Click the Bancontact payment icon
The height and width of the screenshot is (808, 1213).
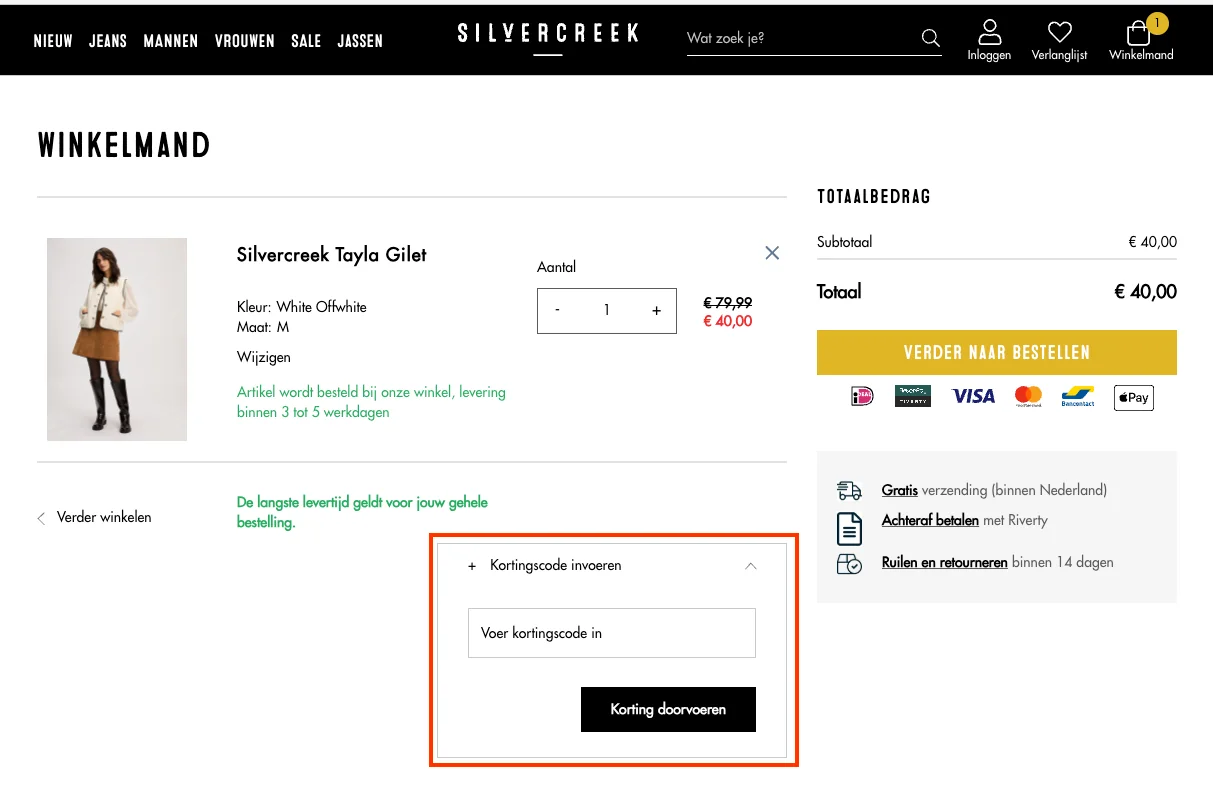(1077, 397)
